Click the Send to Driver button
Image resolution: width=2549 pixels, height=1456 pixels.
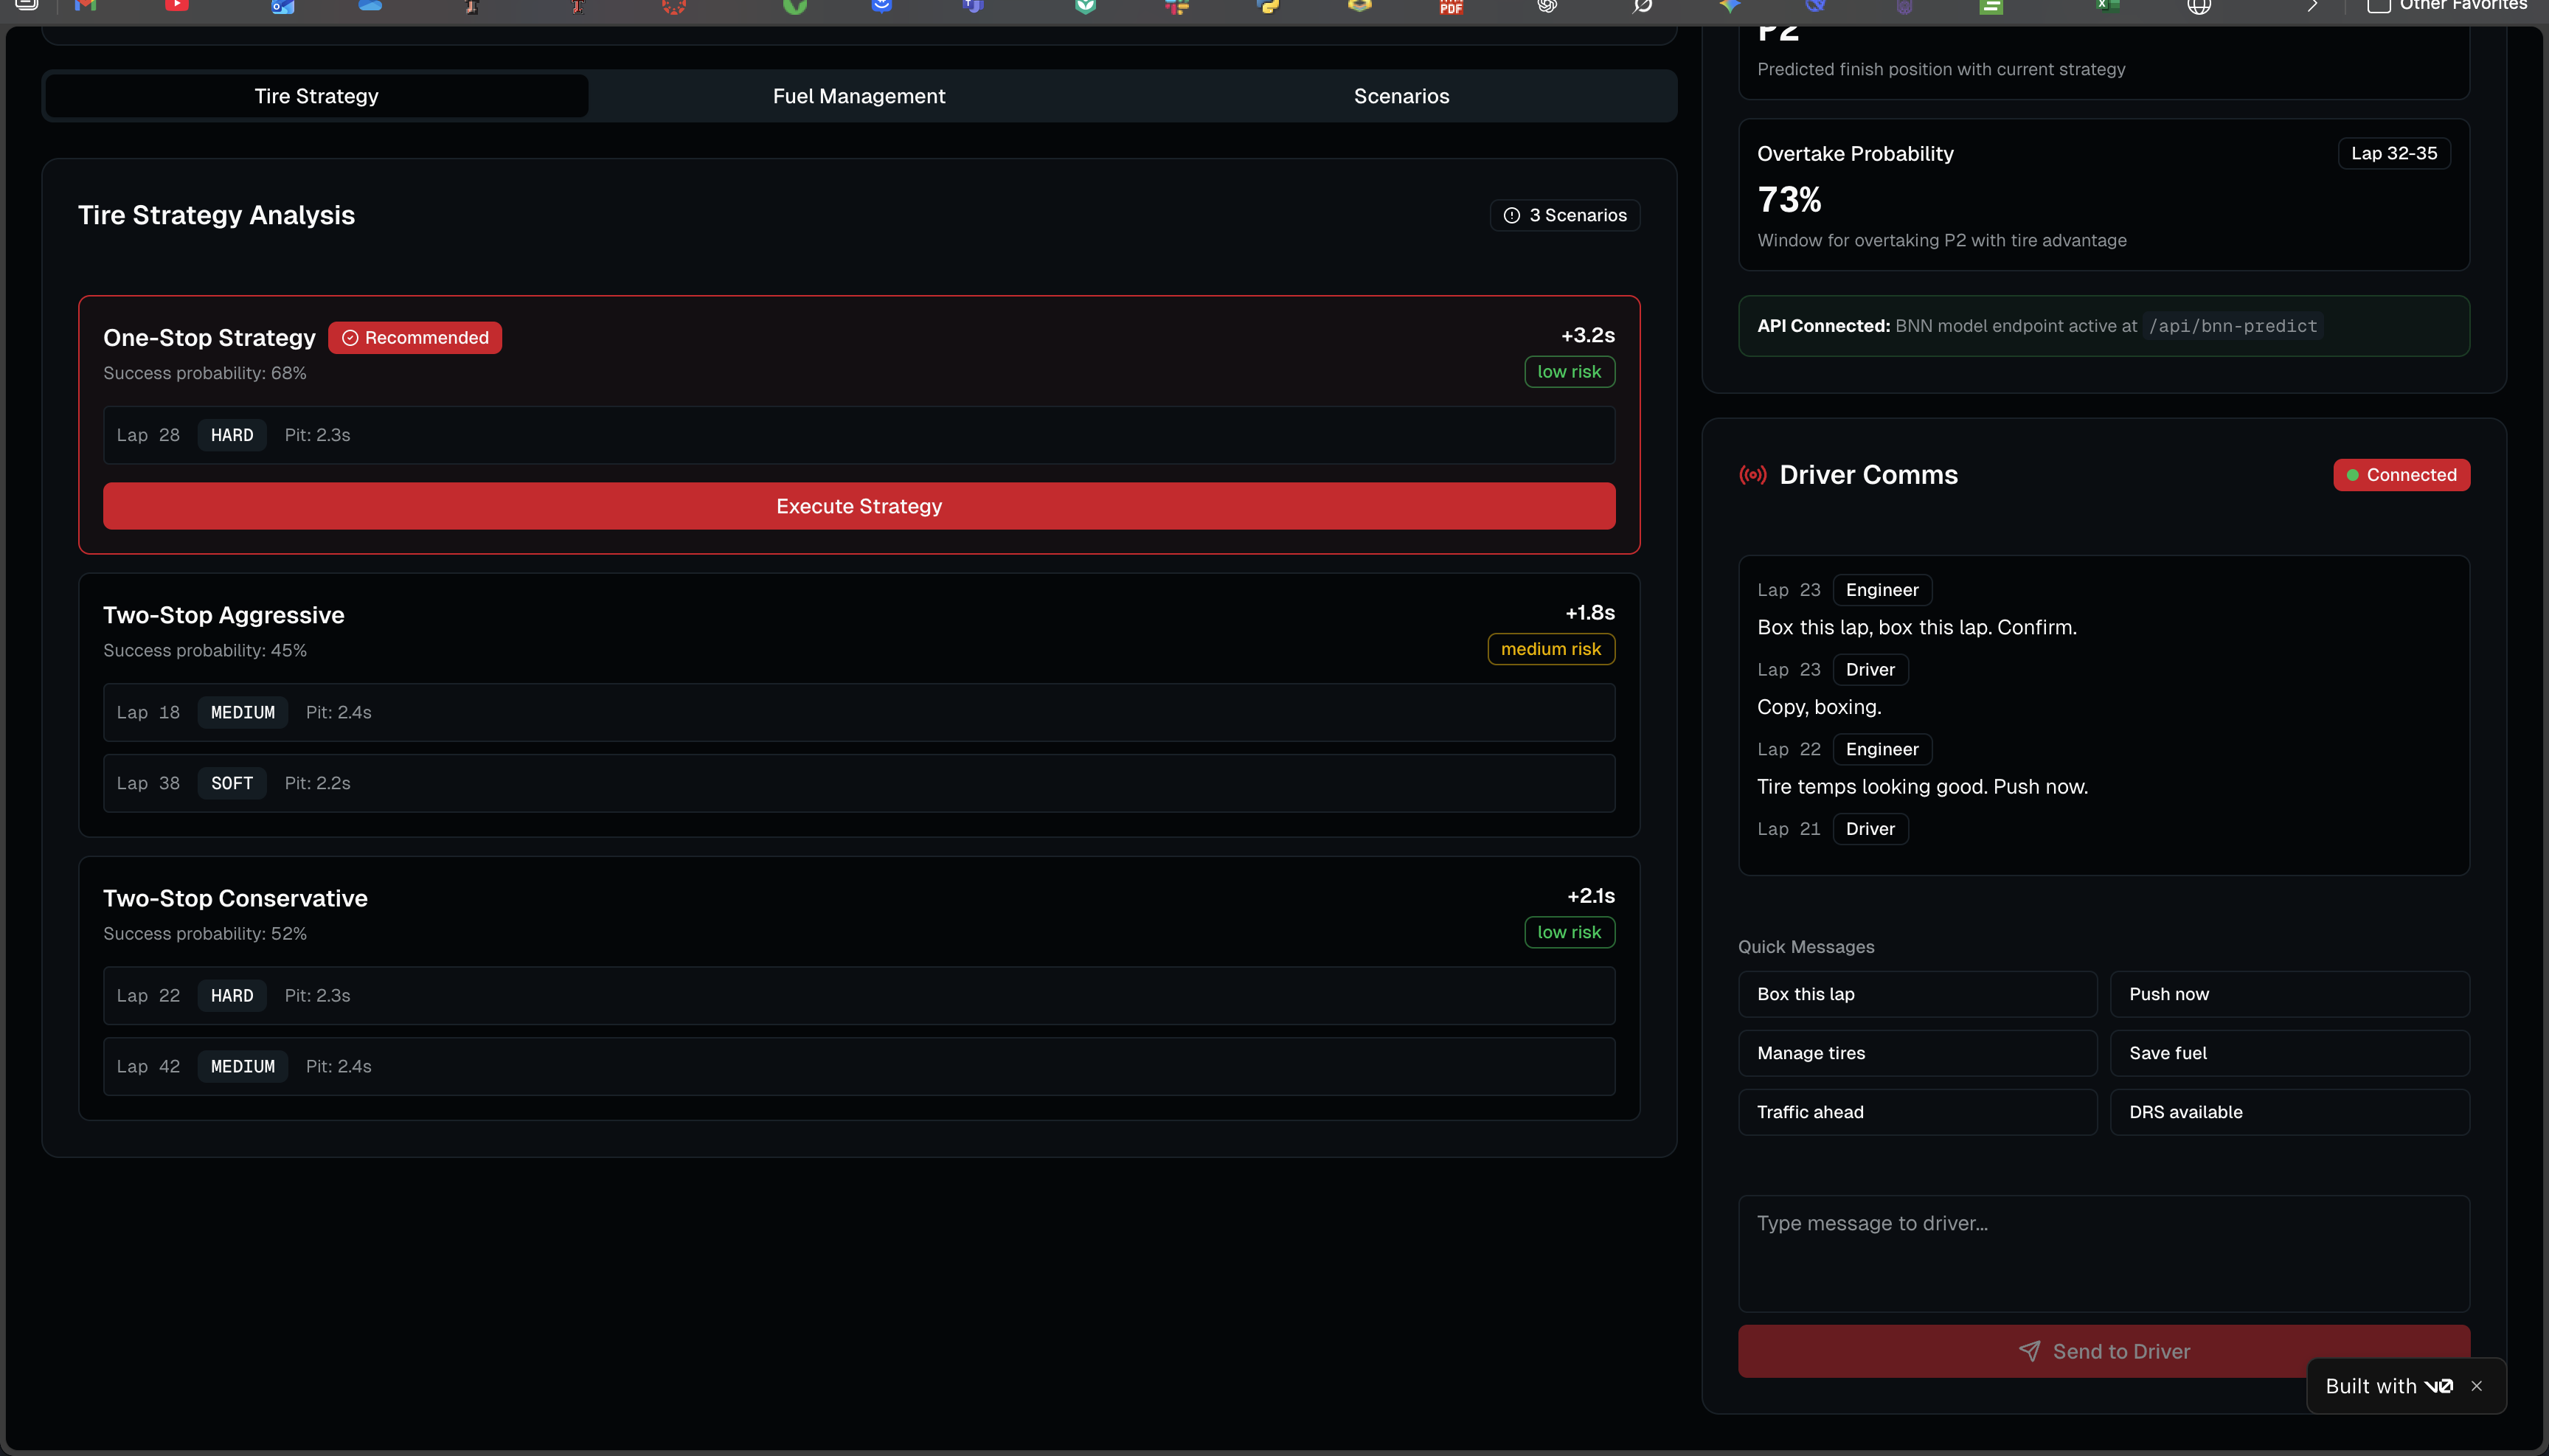(2103, 1351)
